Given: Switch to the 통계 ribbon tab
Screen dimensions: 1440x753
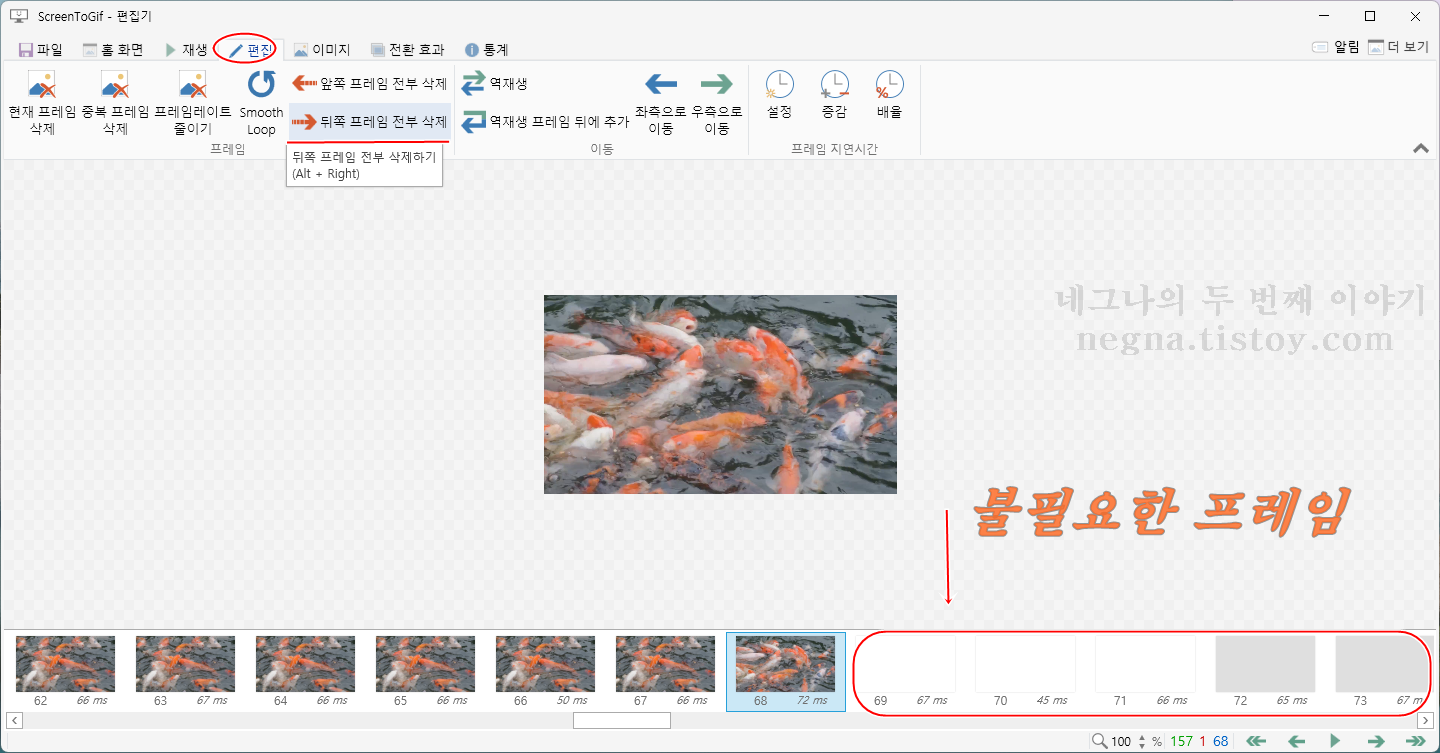Looking at the screenshot, I should coord(489,47).
